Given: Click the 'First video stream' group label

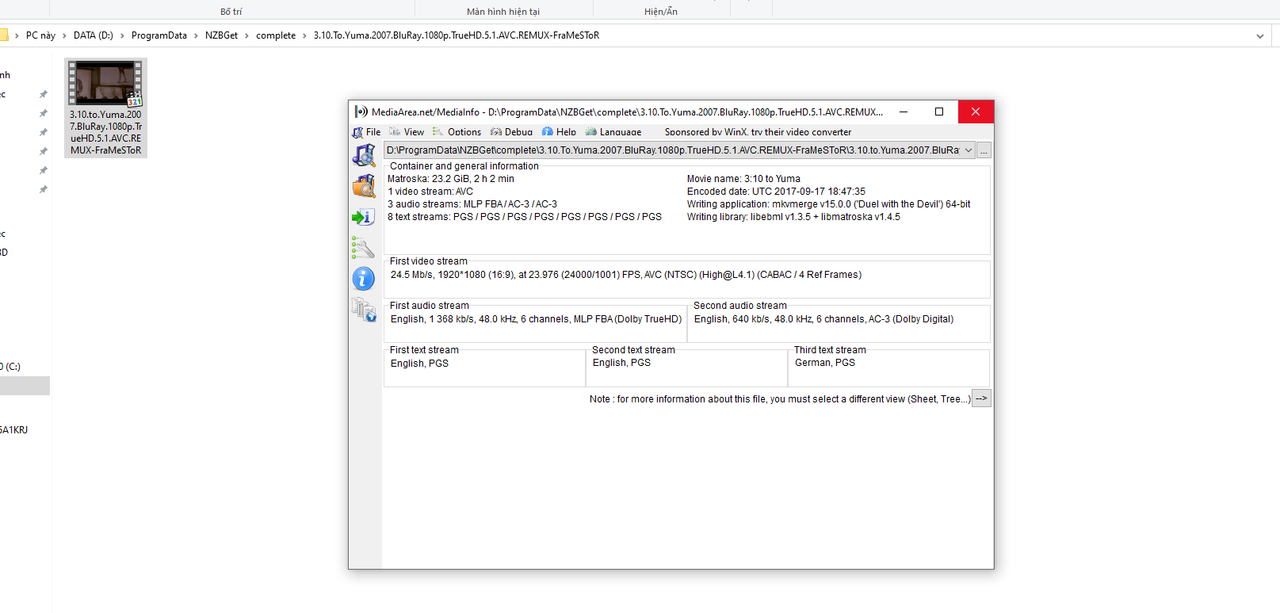Looking at the screenshot, I should pyautogui.click(x=428, y=261).
